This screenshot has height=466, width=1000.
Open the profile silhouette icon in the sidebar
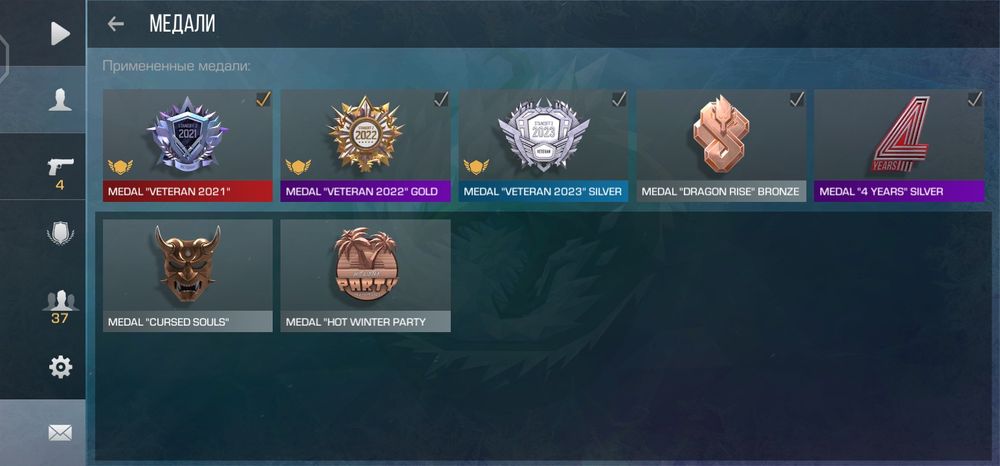pos(60,100)
